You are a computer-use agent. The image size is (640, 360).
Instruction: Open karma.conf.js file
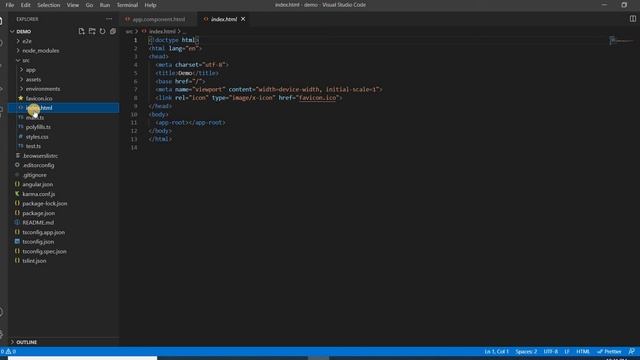pos(39,194)
